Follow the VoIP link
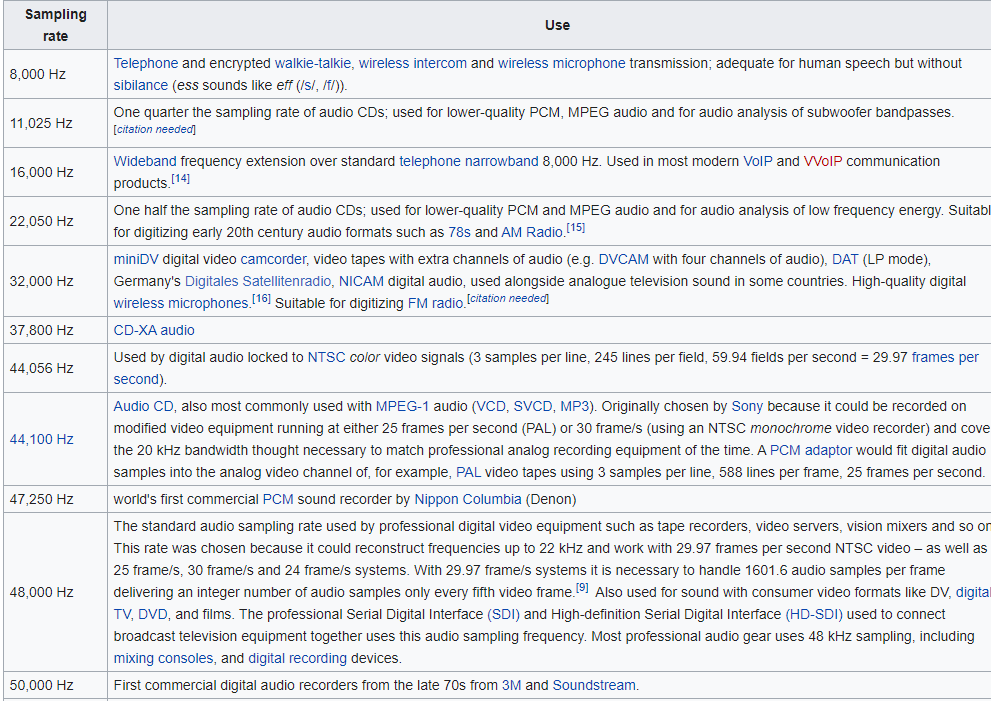Screen dimensions: 991x701 coord(758,161)
